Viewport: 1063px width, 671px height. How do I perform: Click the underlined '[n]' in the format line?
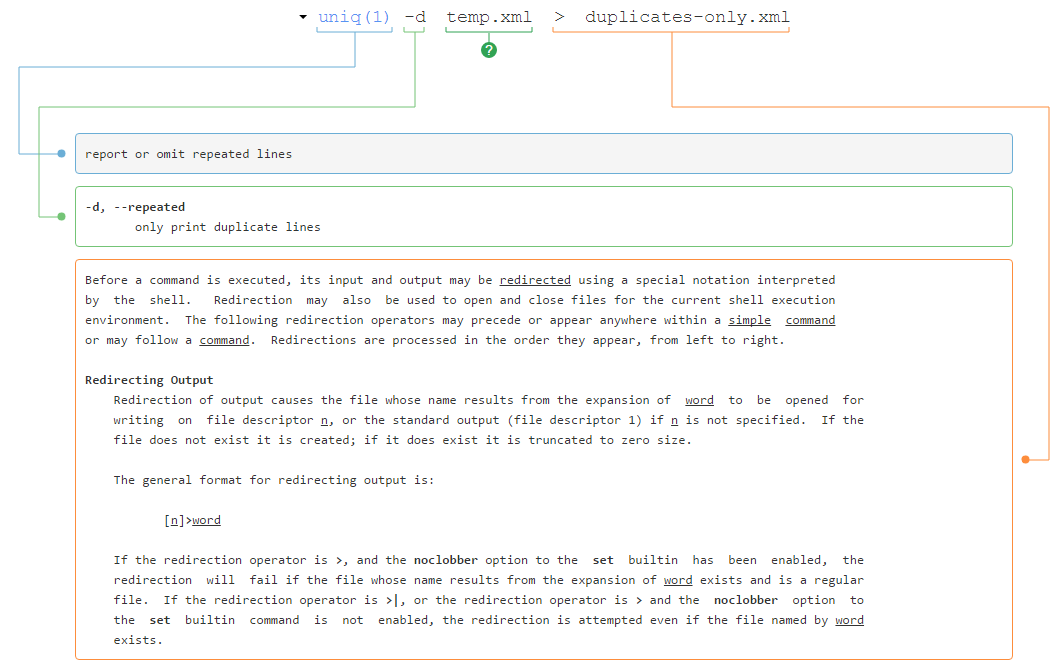174,520
